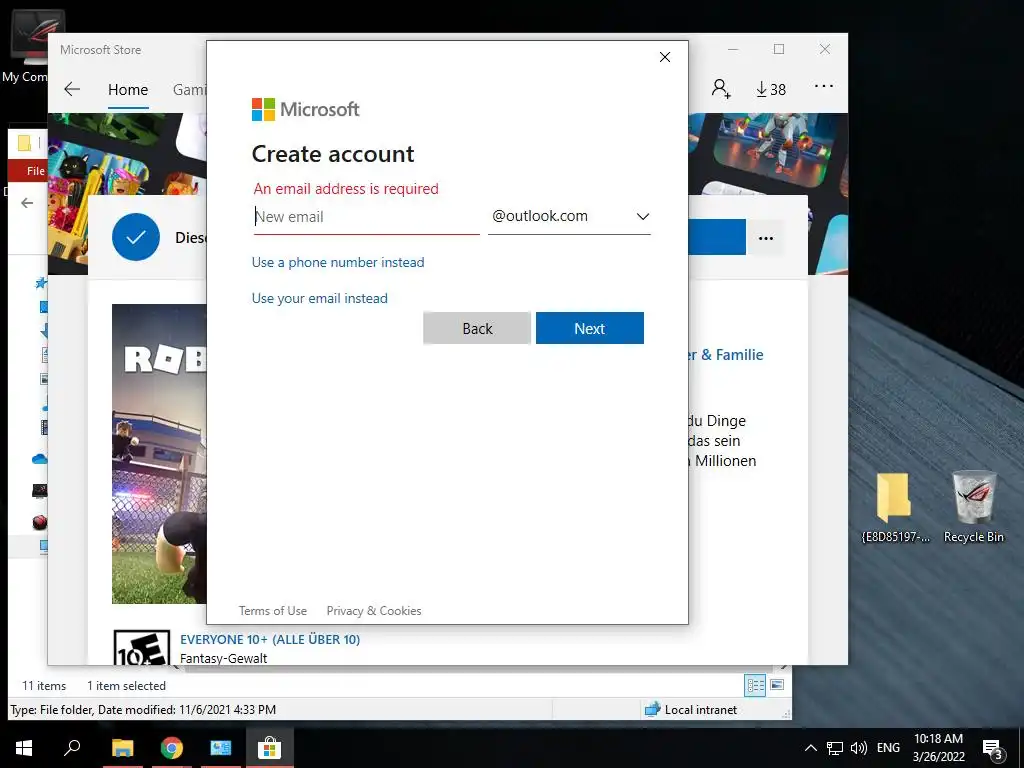Click the Roblox game poster image
This screenshot has width=1024, height=768.
pyautogui.click(x=159, y=454)
